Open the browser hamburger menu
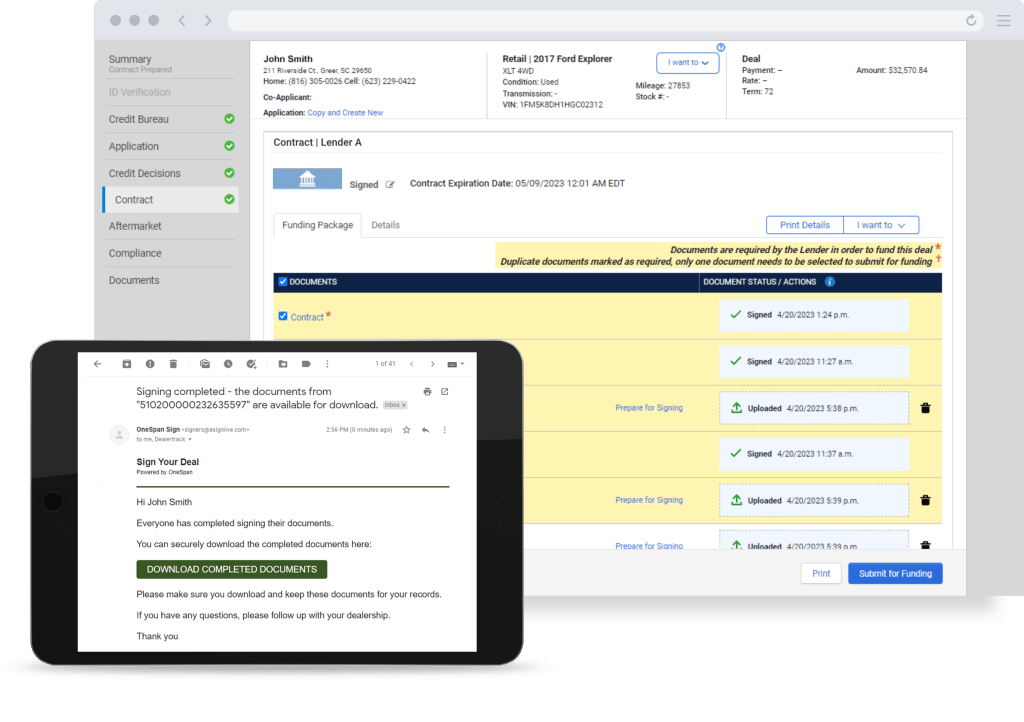This screenshot has width=1024, height=722. [1004, 21]
